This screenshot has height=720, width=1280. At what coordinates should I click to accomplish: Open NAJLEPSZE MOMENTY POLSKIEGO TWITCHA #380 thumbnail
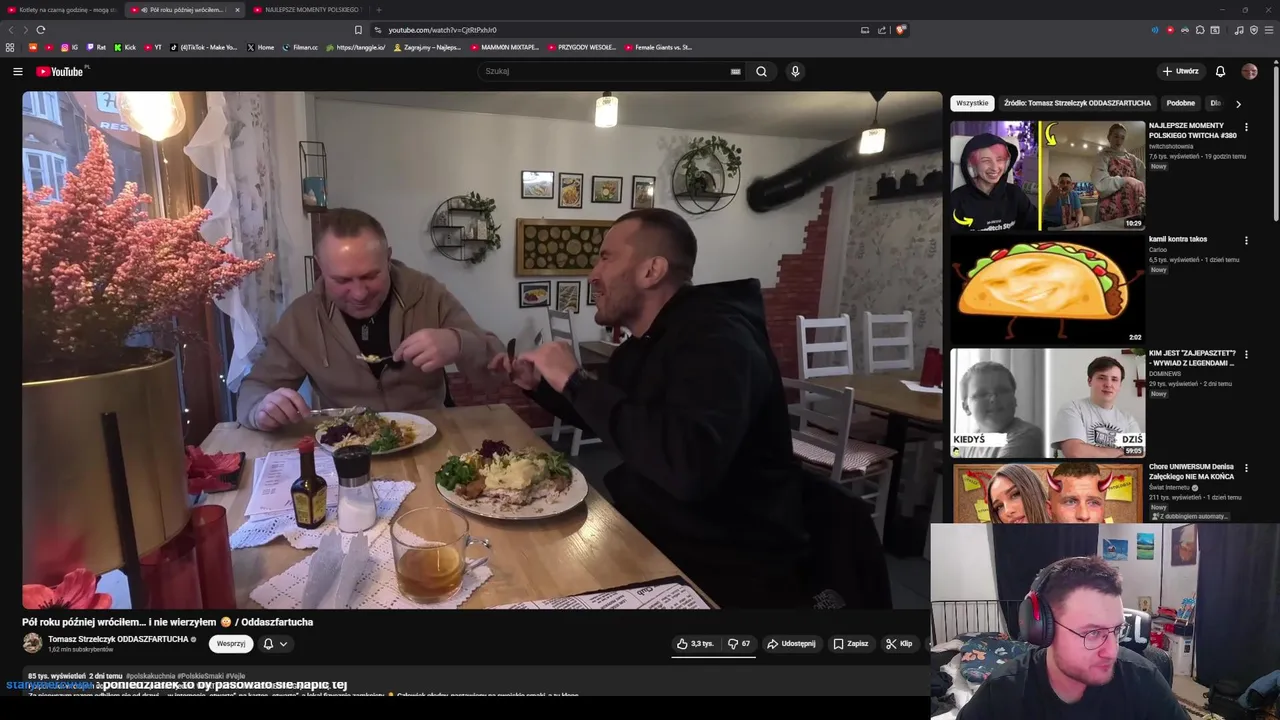point(1047,176)
